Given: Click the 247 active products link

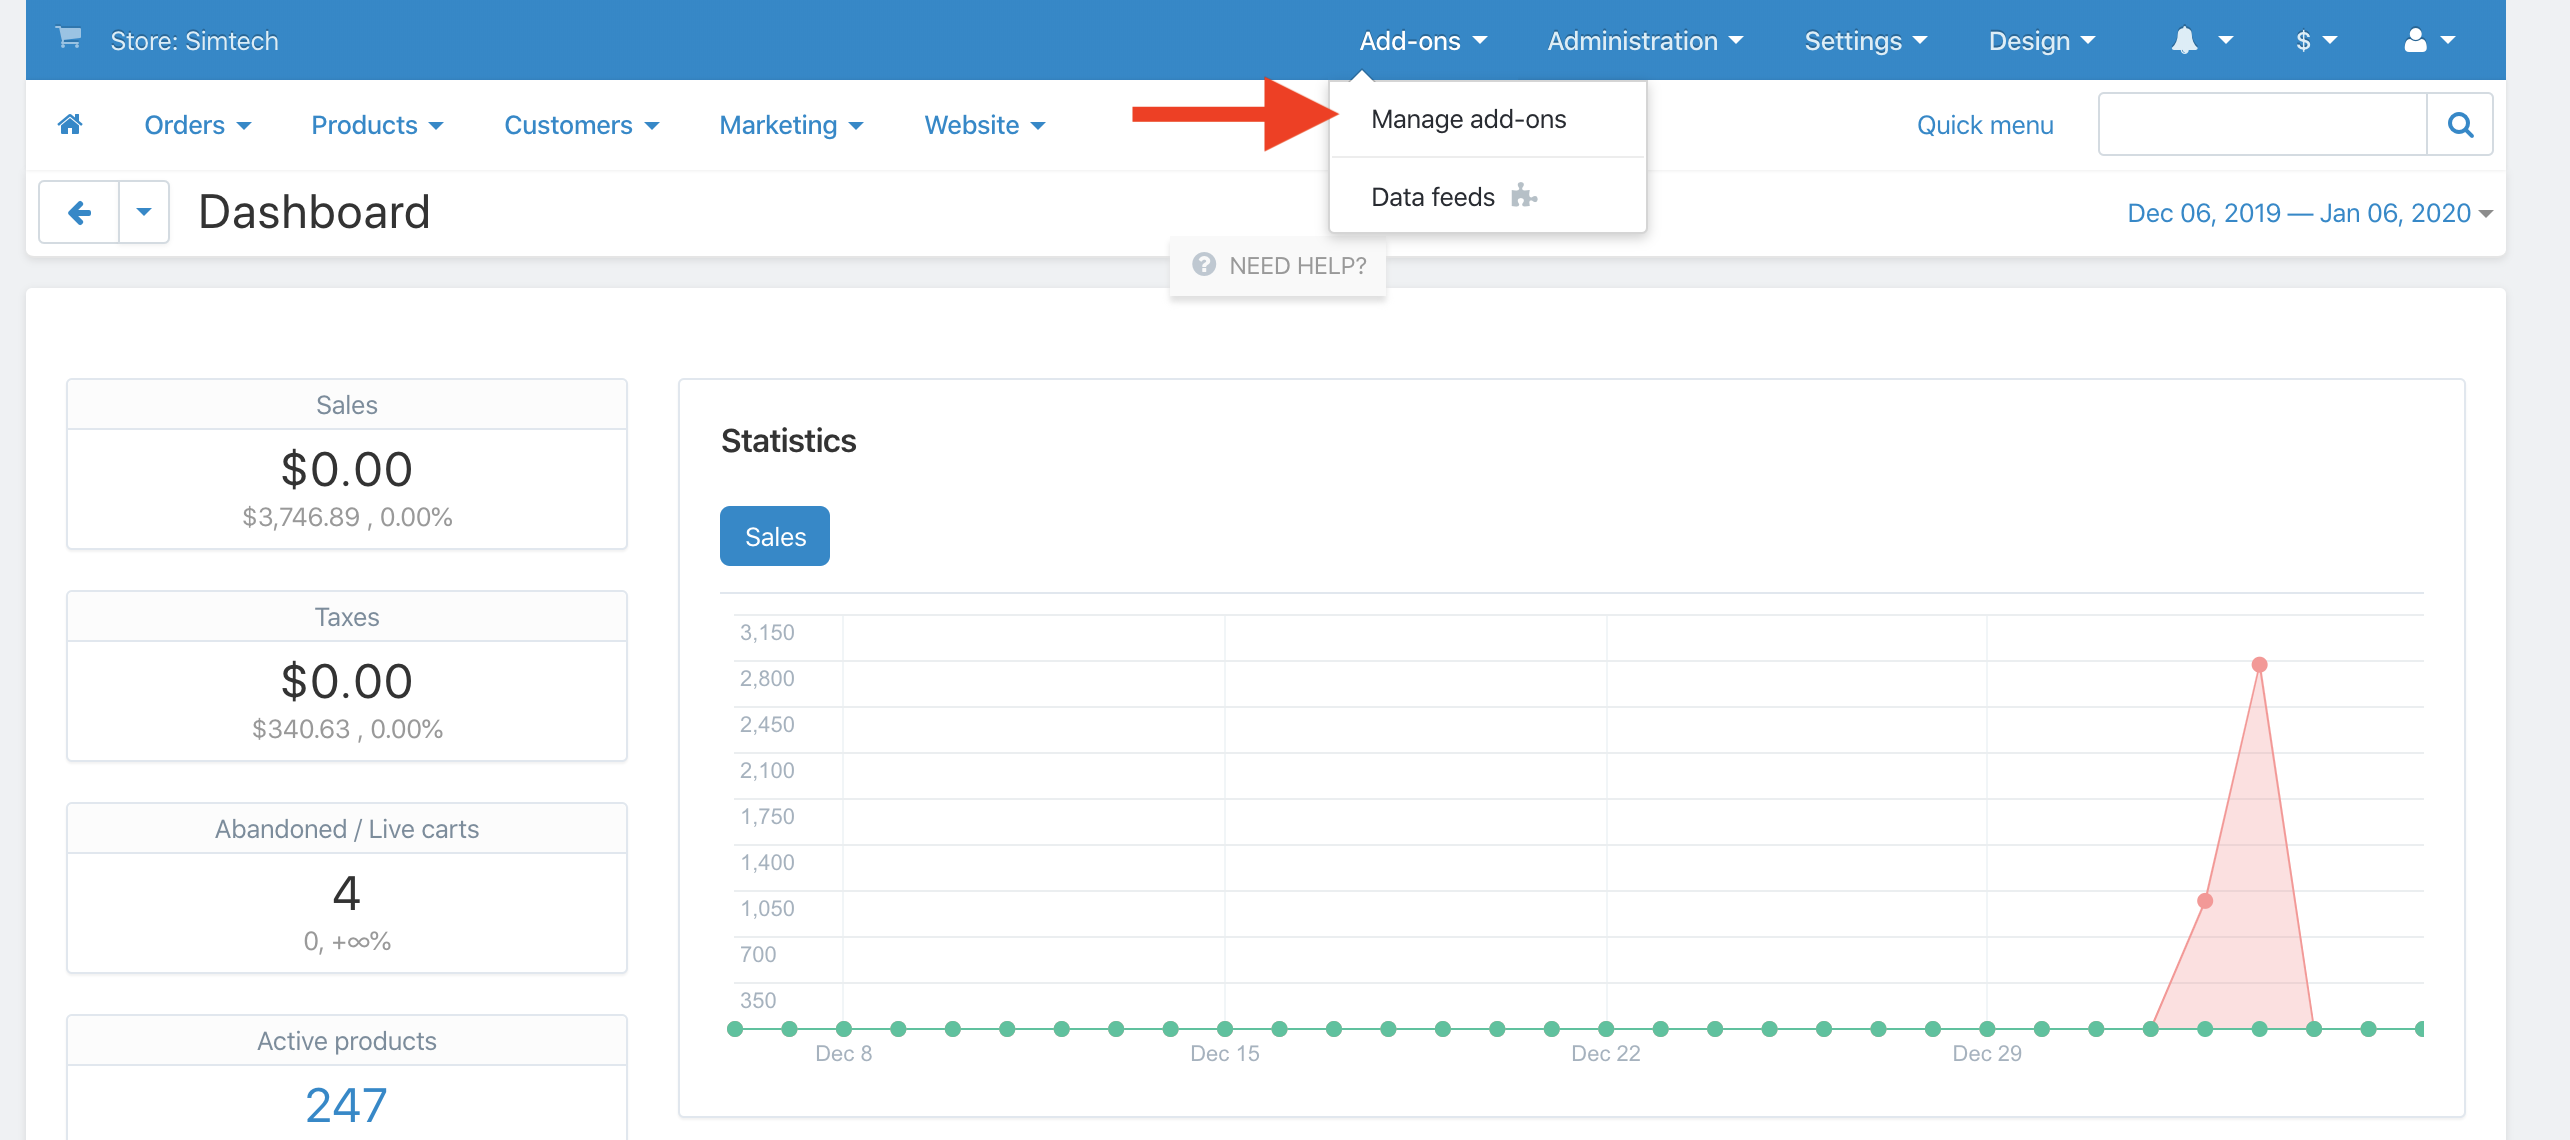Looking at the screenshot, I should coord(346,1103).
